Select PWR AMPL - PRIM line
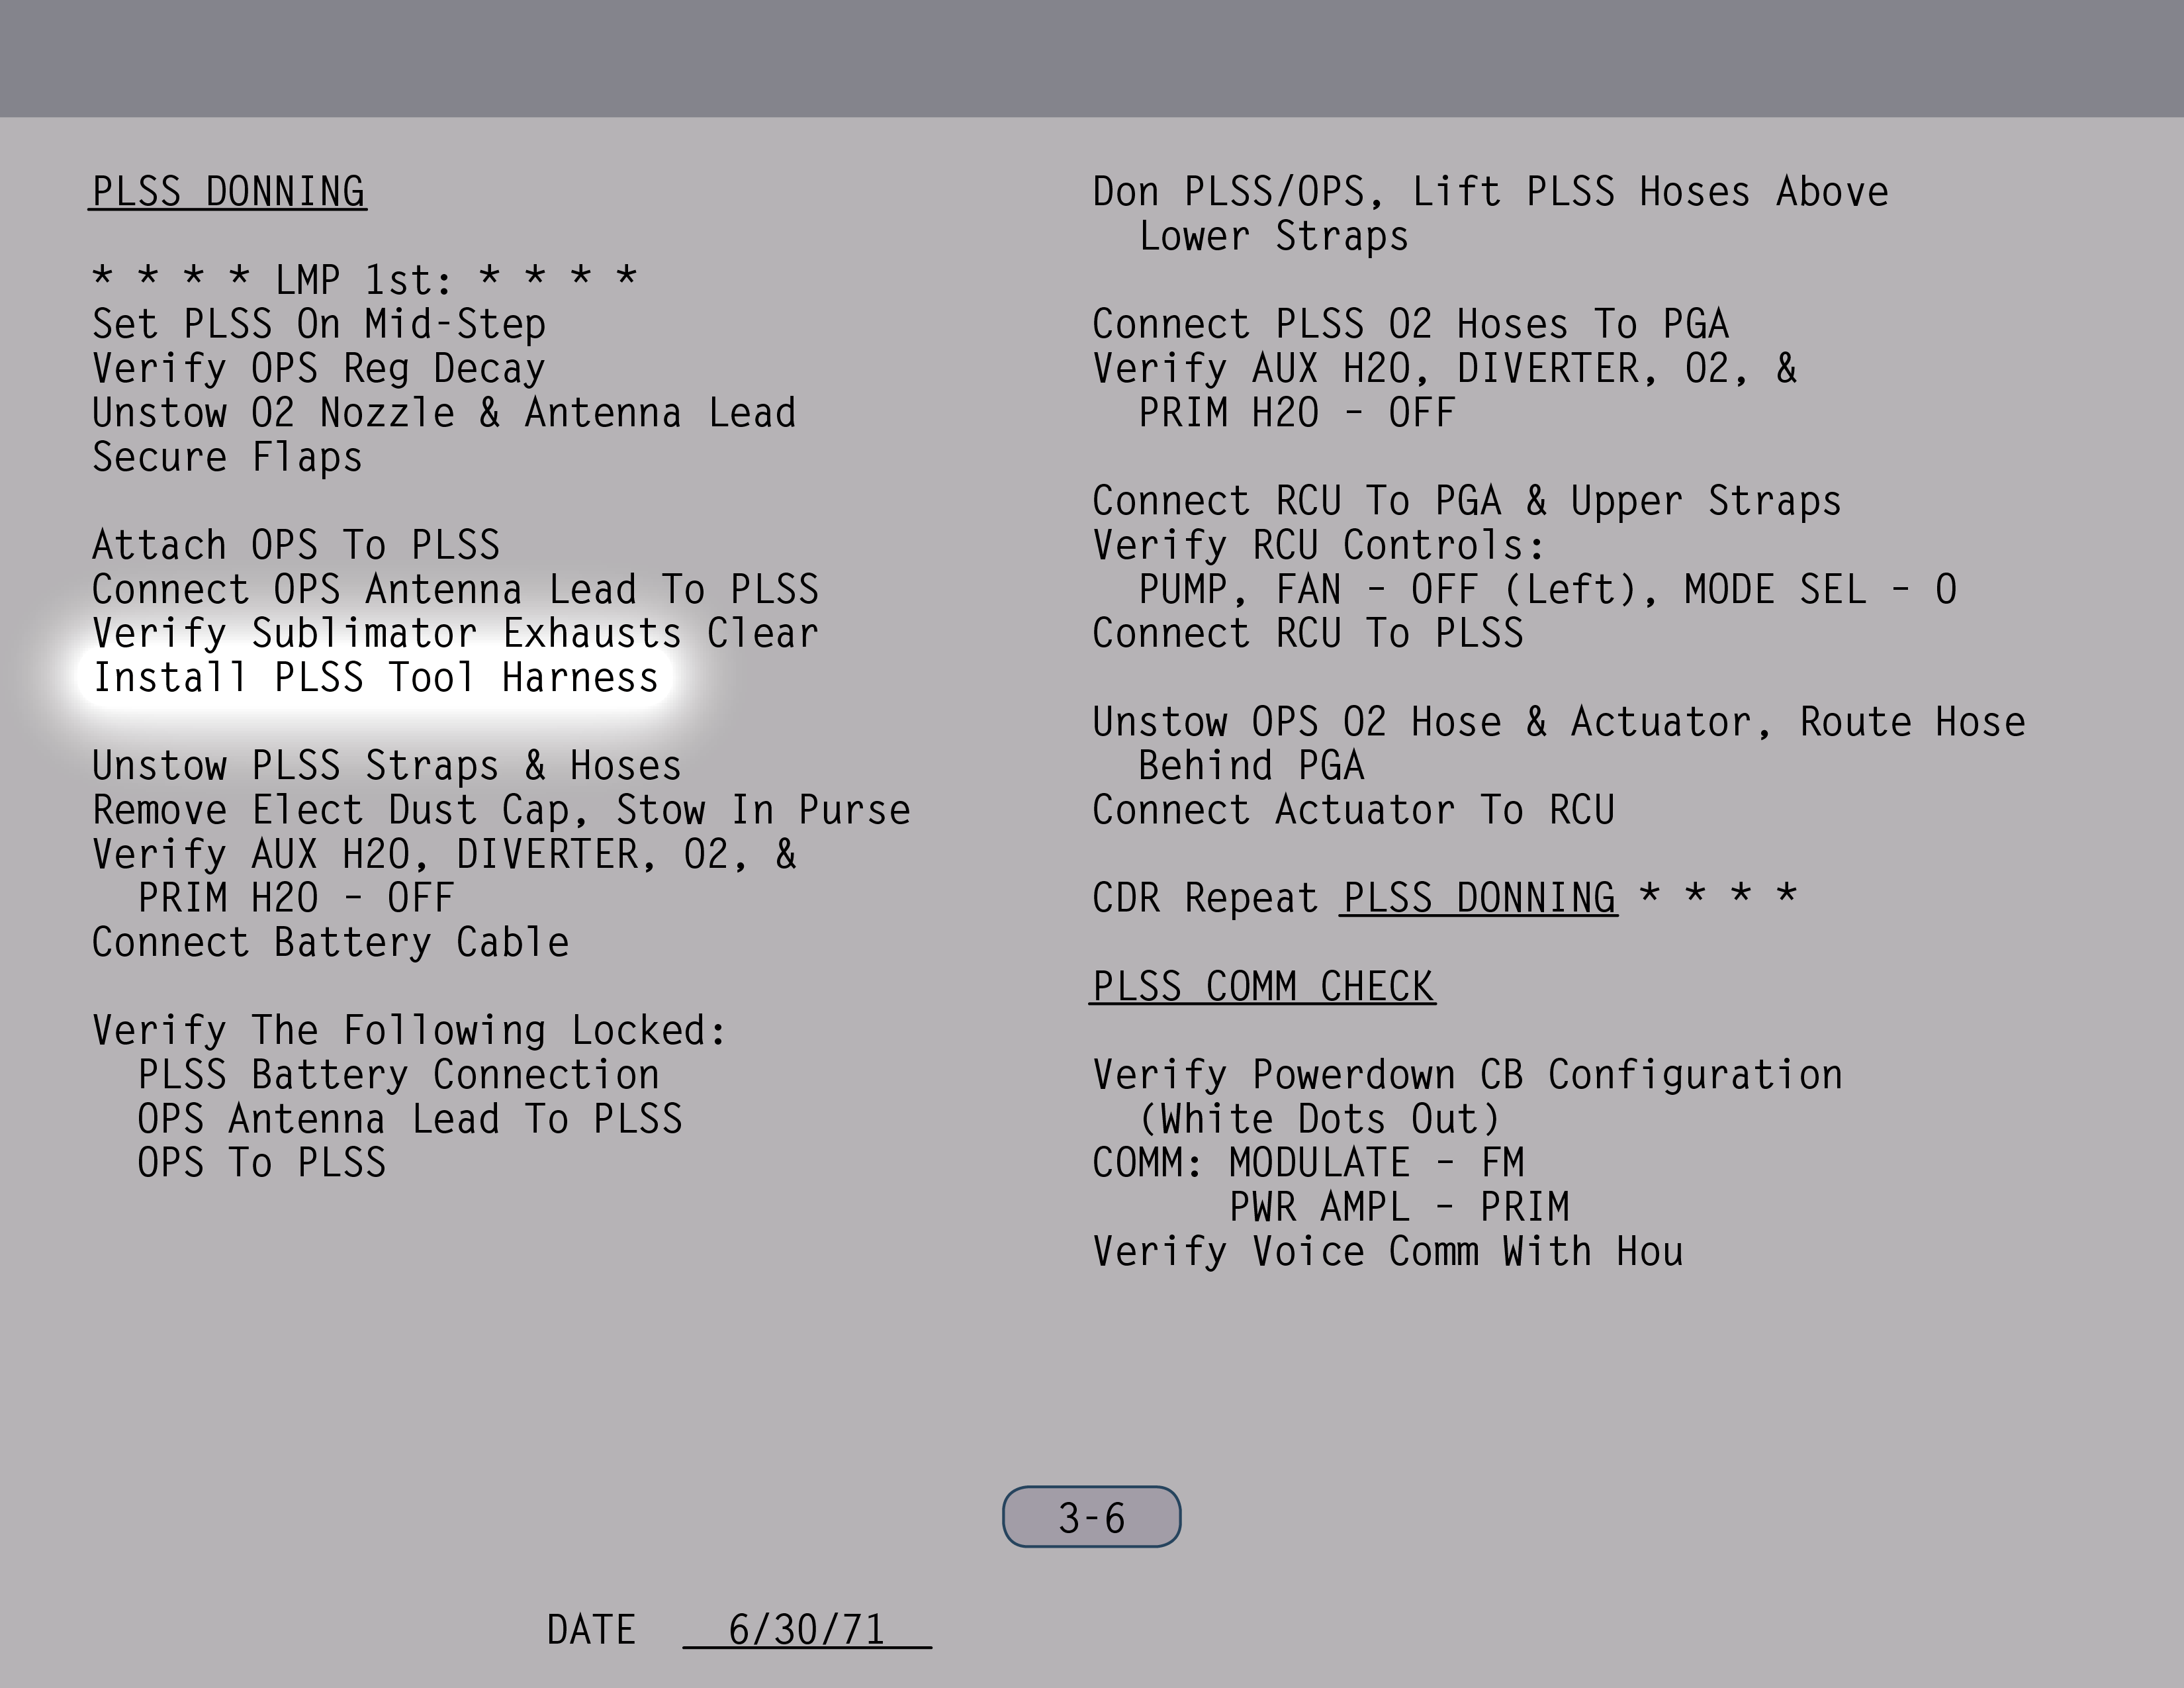This screenshot has height=1688, width=2184. [1398, 1207]
